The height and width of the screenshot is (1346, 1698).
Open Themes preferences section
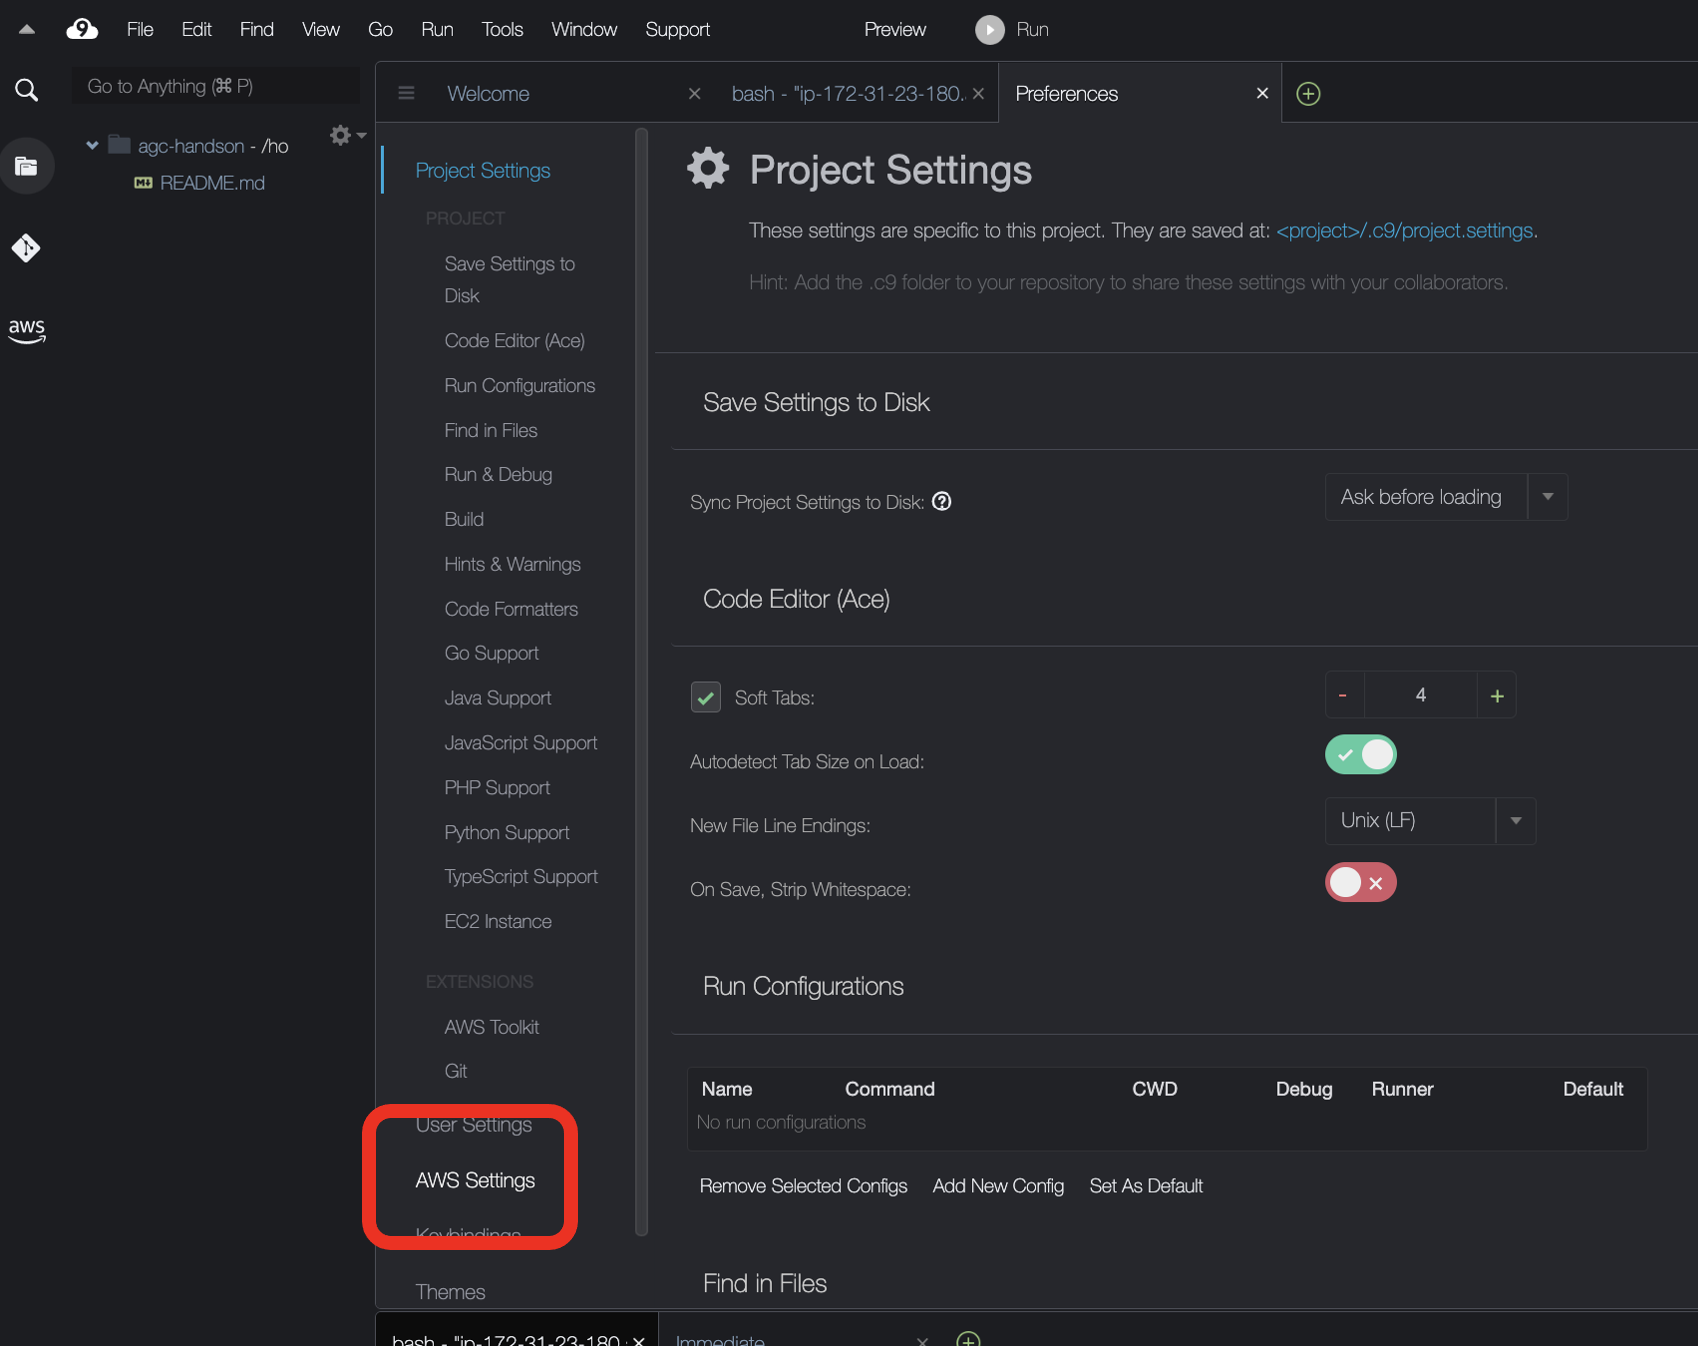click(x=450, y=1292)
